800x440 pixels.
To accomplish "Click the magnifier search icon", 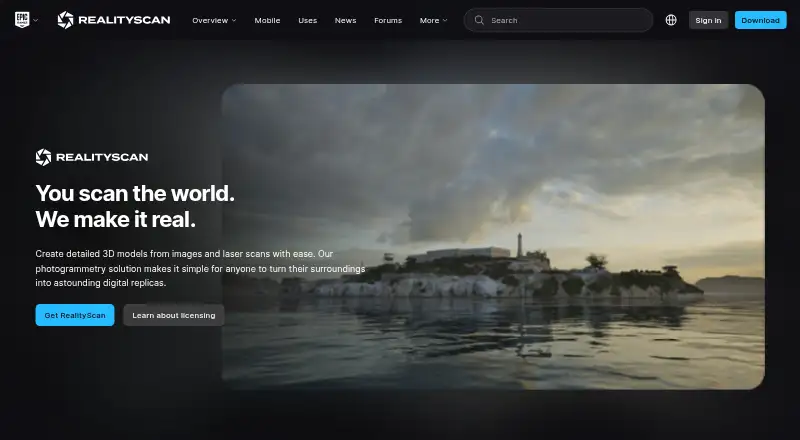I will [479, 20].
